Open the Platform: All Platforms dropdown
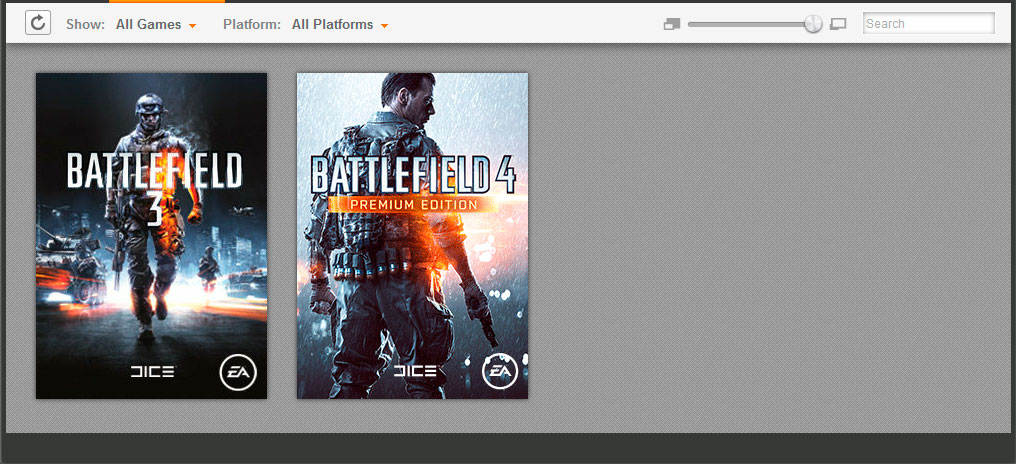Screen dimensions: 1016x464 tap(340, 25)
